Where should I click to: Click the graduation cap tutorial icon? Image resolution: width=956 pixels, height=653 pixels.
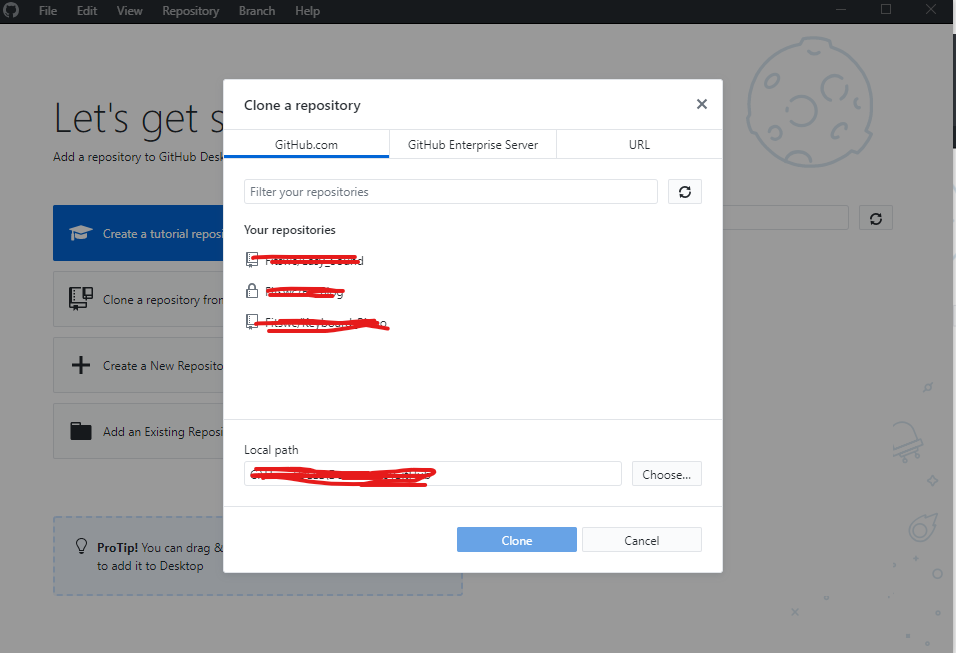(80, 233)
